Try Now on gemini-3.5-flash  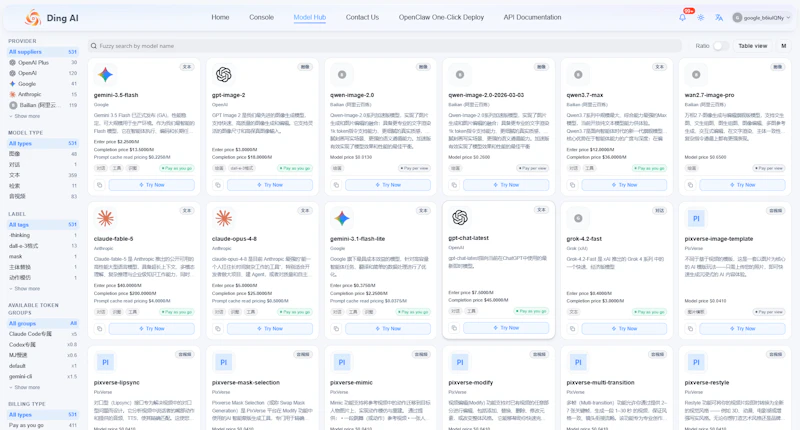coord(152,185)
